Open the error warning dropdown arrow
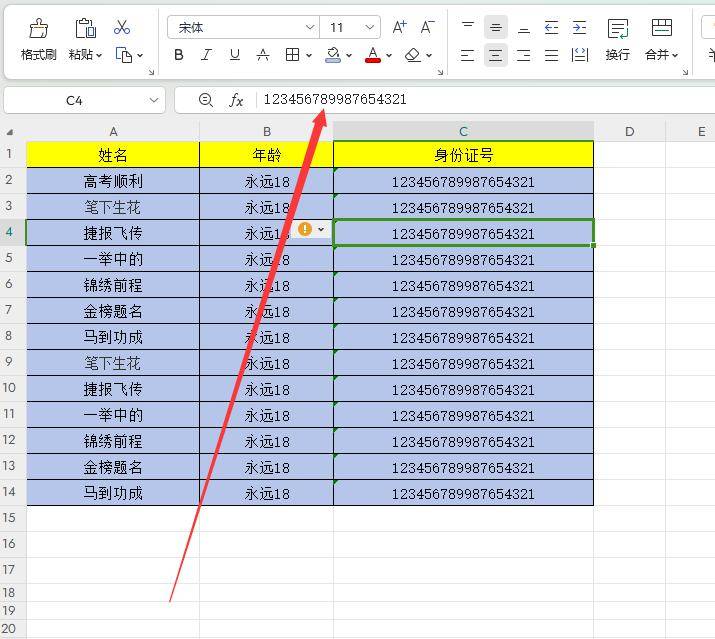The image size is (715, 639). pyautogui.click(x=321, y=229)
